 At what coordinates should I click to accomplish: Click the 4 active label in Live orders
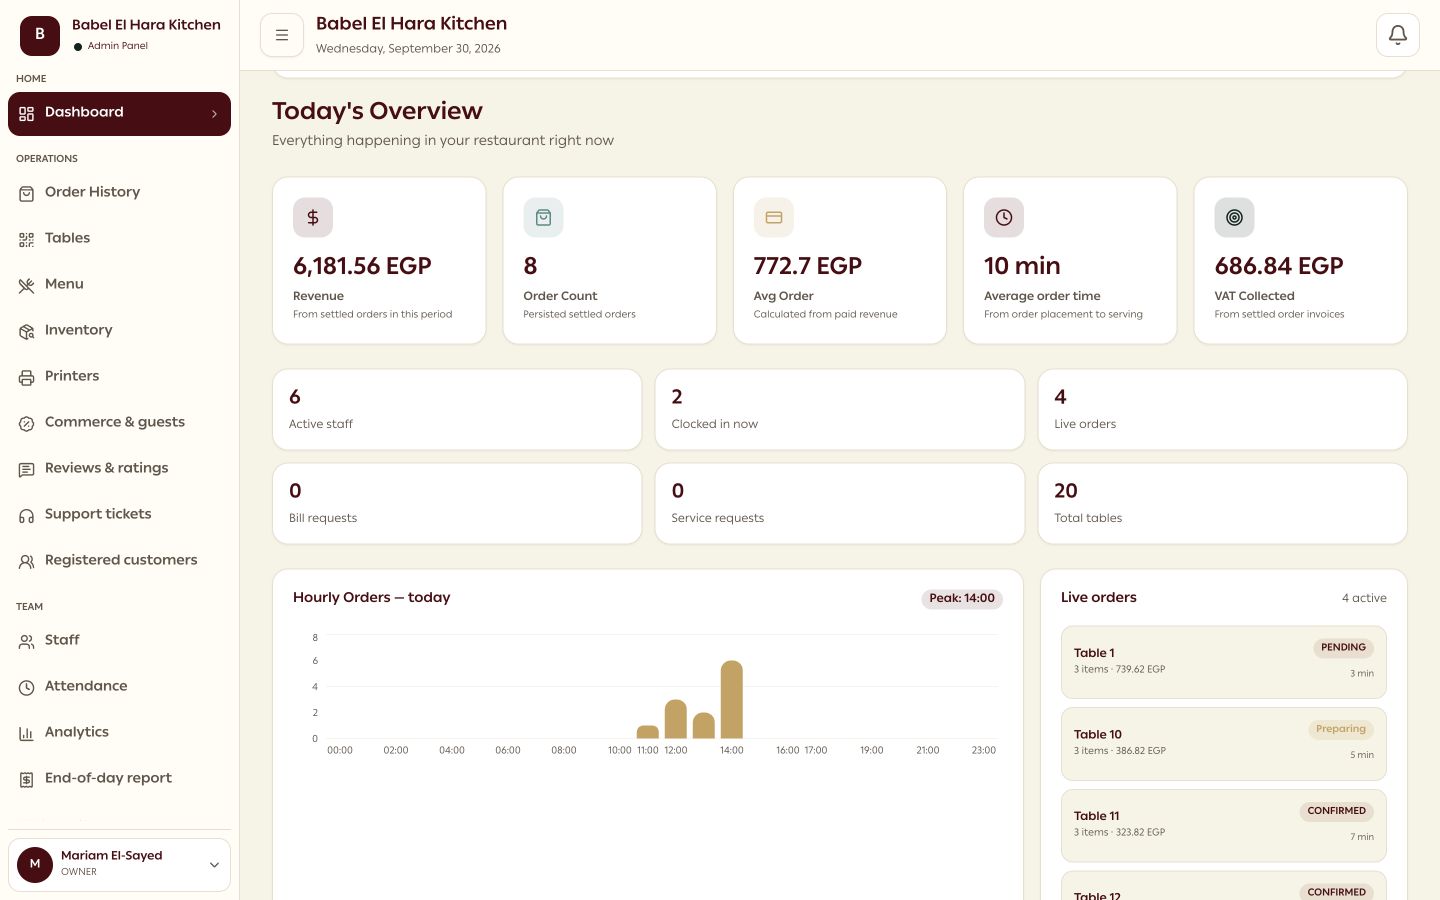pos(1364,598)
